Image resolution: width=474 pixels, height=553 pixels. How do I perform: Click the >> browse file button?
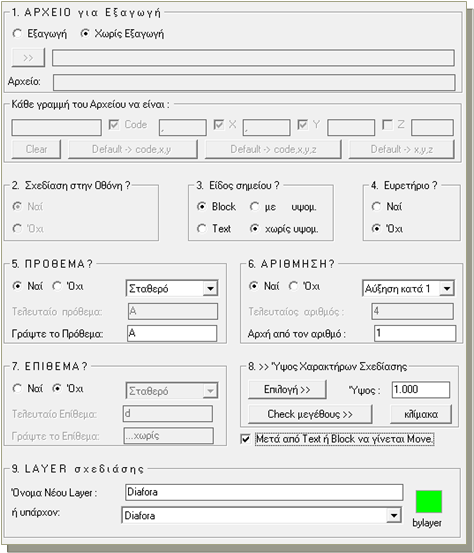[x=28, y=58]
